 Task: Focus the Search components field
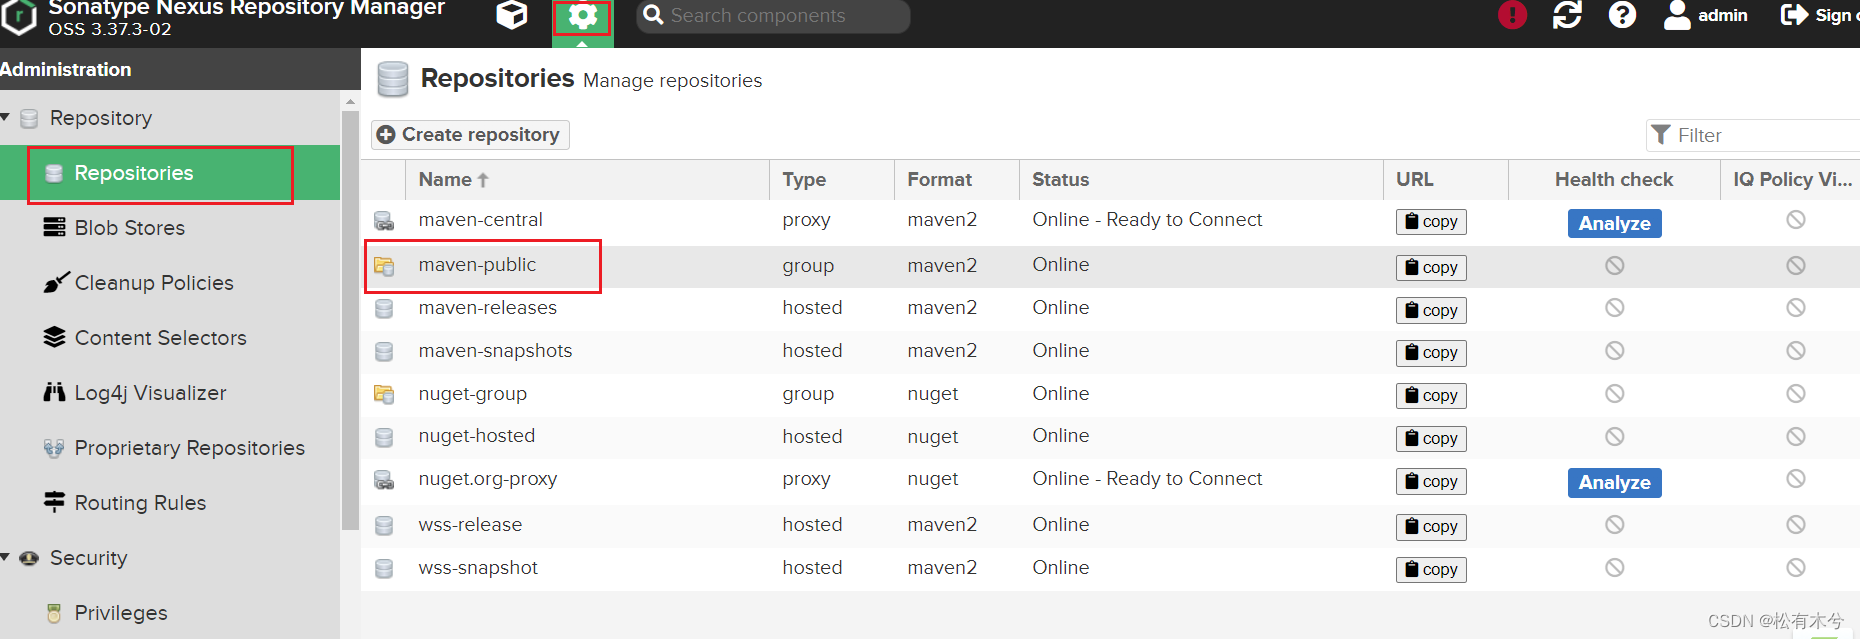coord(773,16)
